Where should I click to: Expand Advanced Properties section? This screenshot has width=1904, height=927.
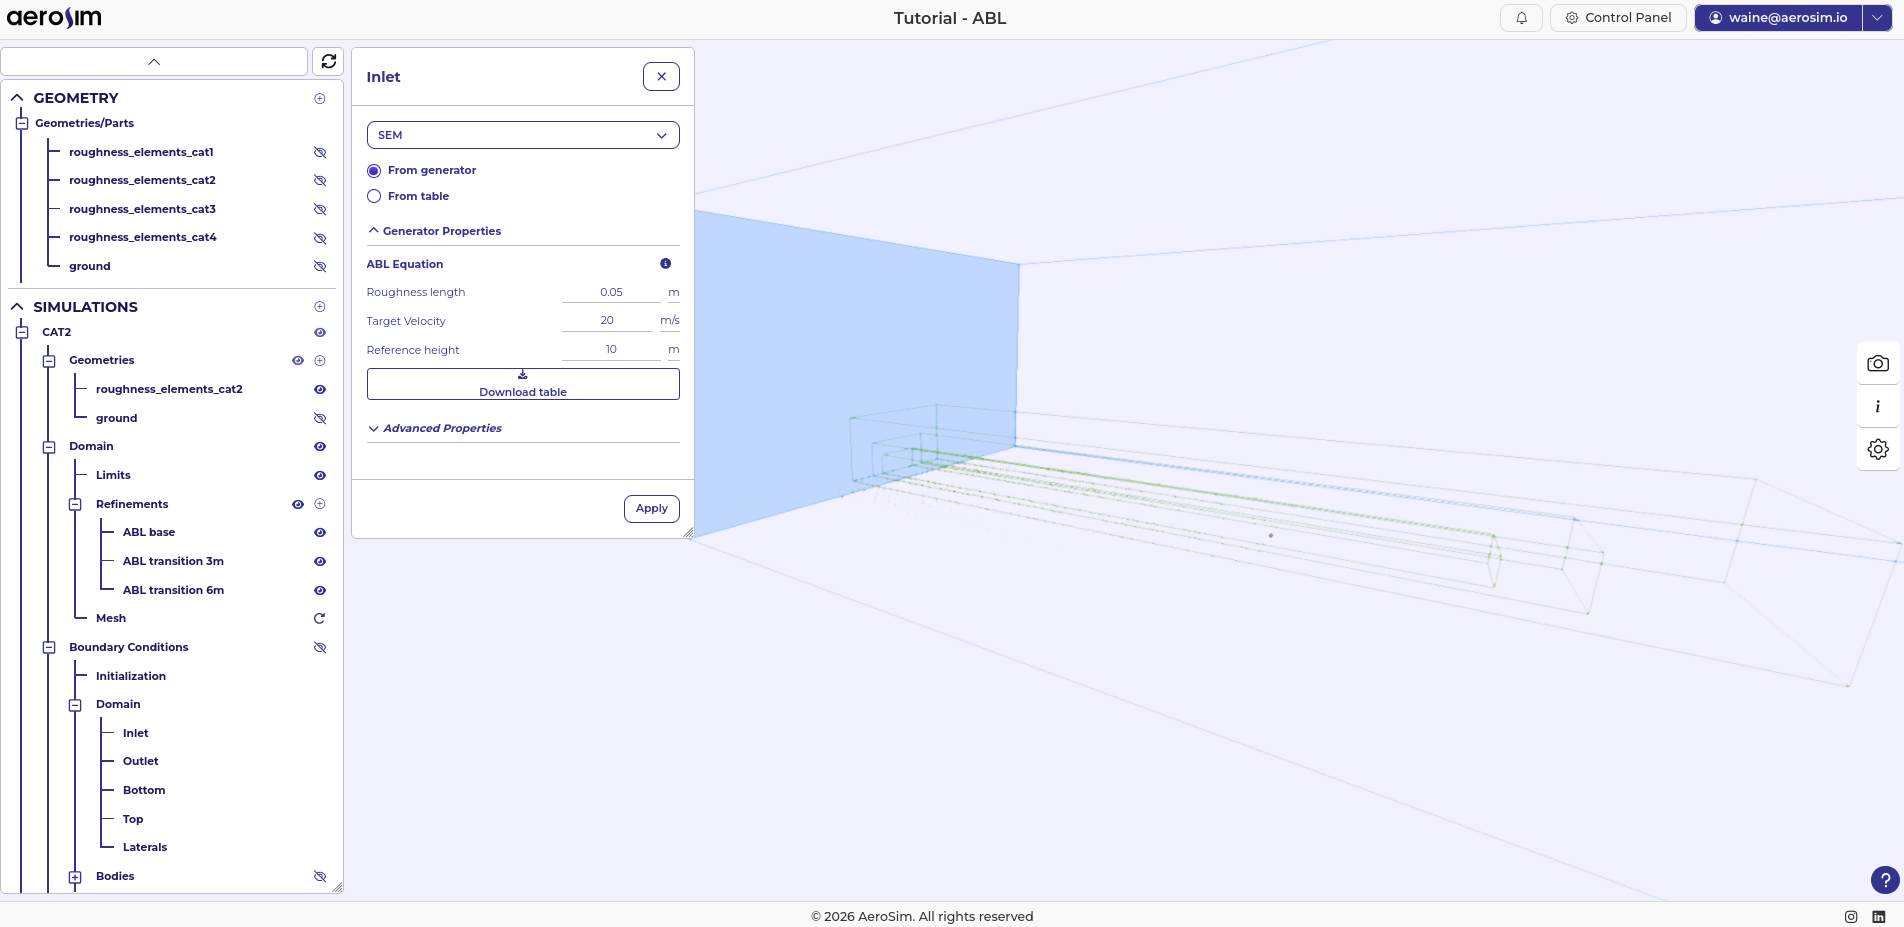[442, 428]
